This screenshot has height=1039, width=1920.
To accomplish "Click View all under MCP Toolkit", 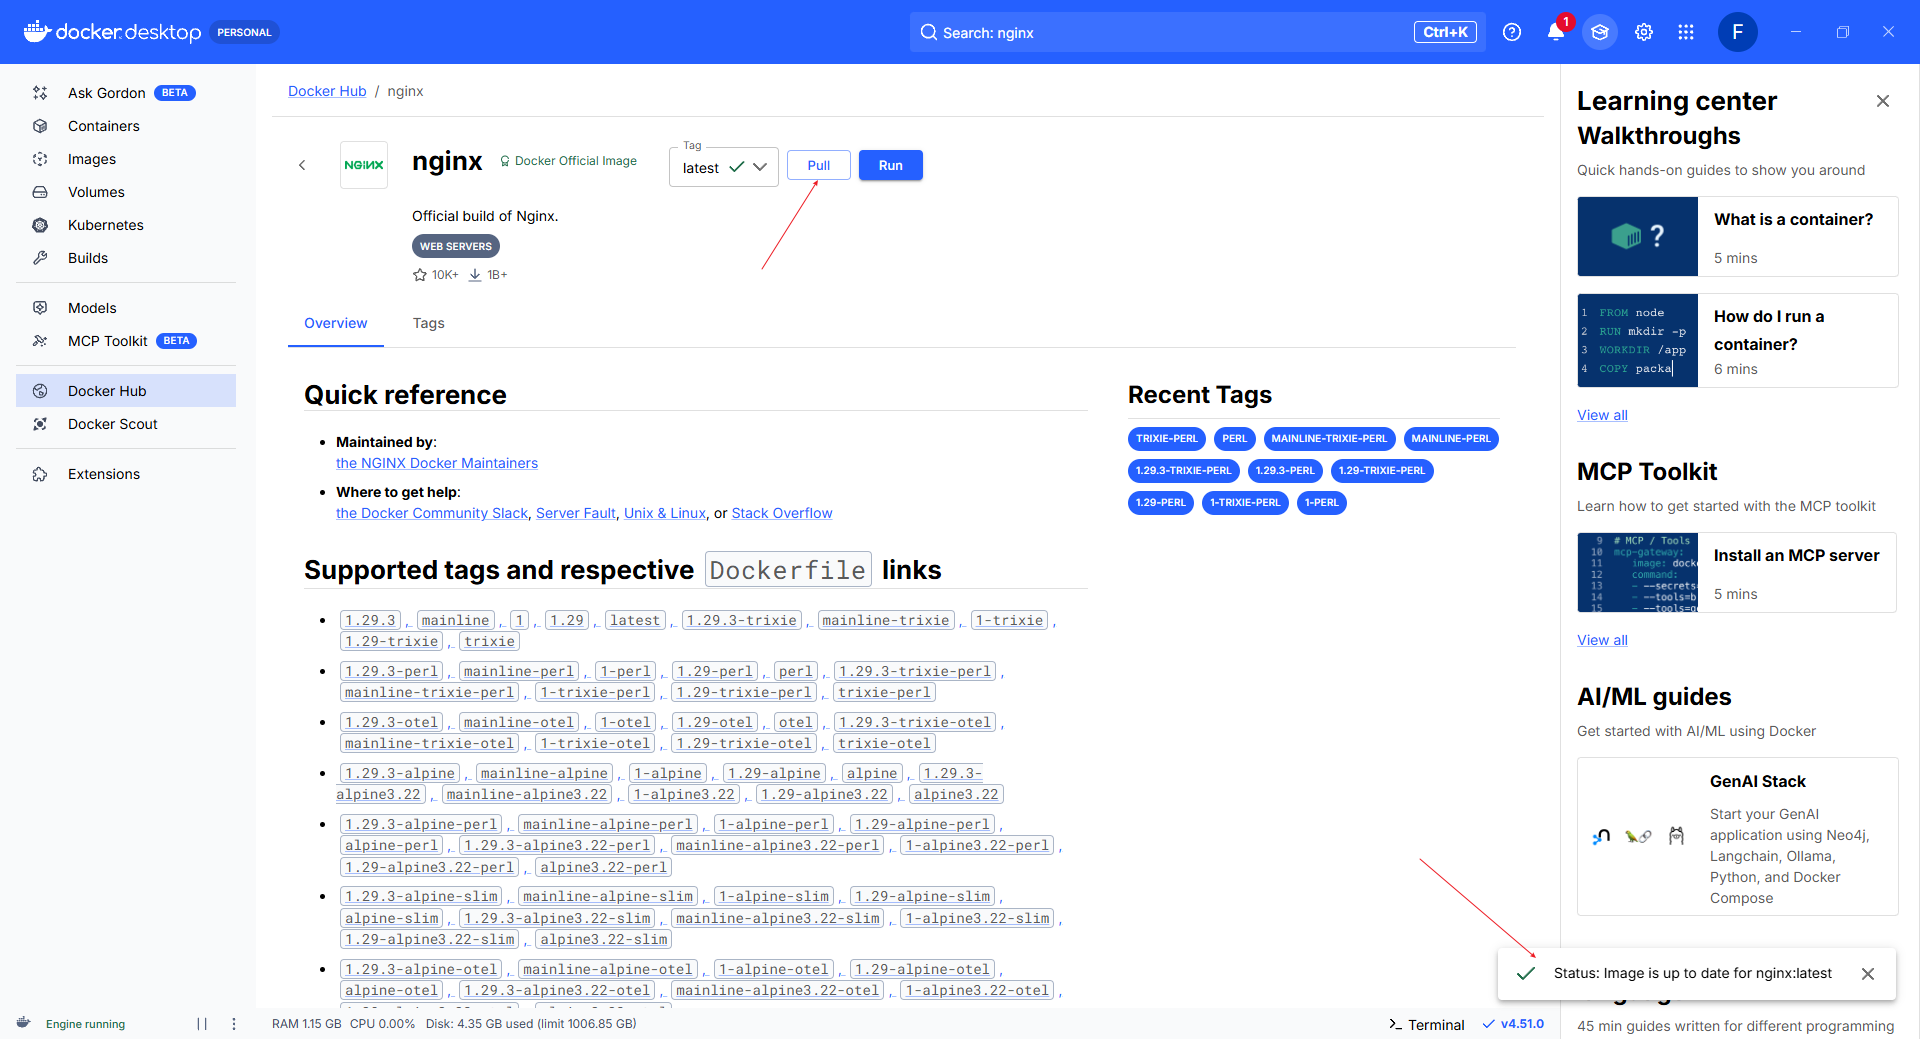I will point(1602,640).
